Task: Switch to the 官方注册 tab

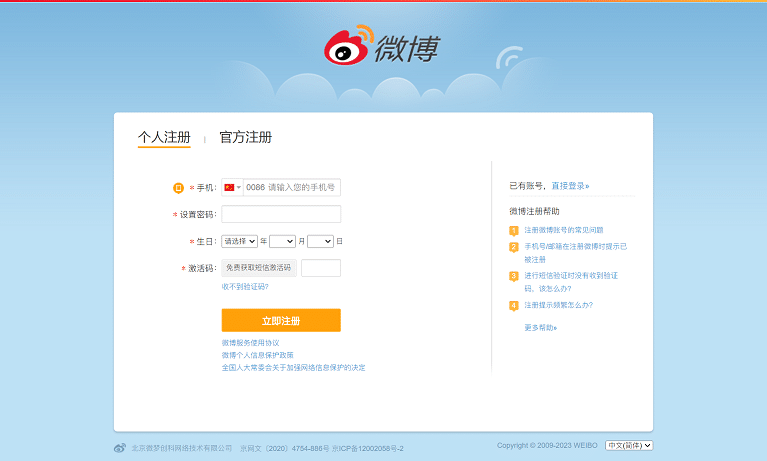Action: 245,138
